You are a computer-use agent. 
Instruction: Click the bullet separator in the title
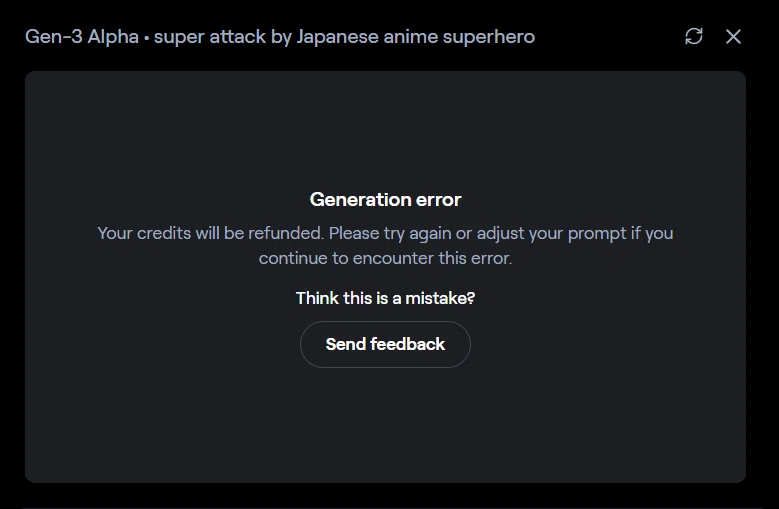[x=147, y=38]
